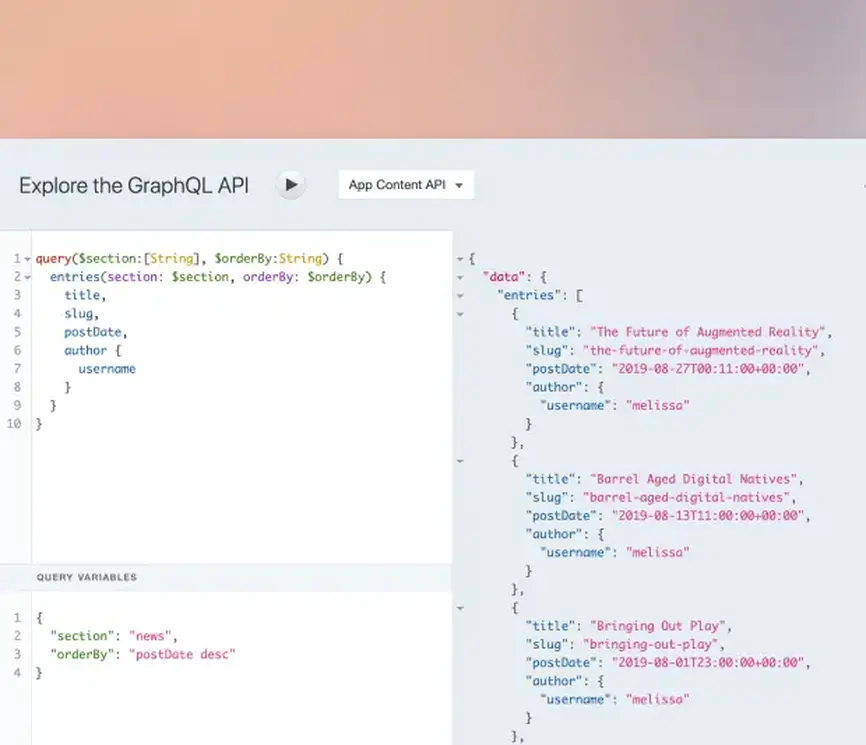Click "Bringing Out Play" title value
866x745 pixels.
click(657, 626)
